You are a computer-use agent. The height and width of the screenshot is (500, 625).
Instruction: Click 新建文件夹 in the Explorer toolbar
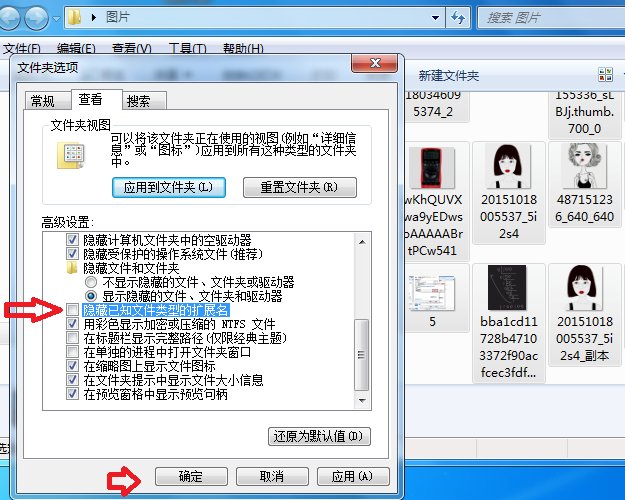(448, 75)
